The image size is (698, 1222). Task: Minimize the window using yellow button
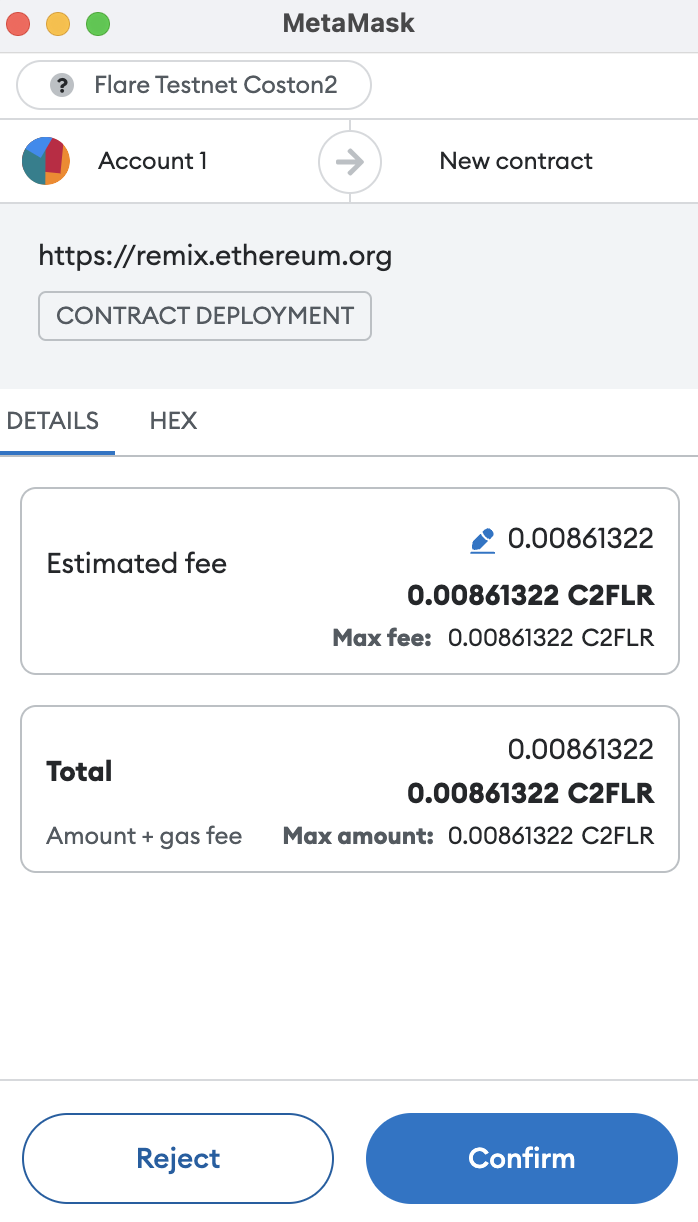click(x=58, y=24)
